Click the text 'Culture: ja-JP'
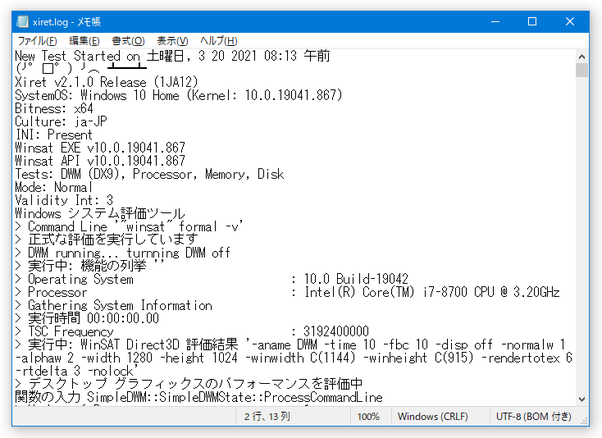 point(61,122)
